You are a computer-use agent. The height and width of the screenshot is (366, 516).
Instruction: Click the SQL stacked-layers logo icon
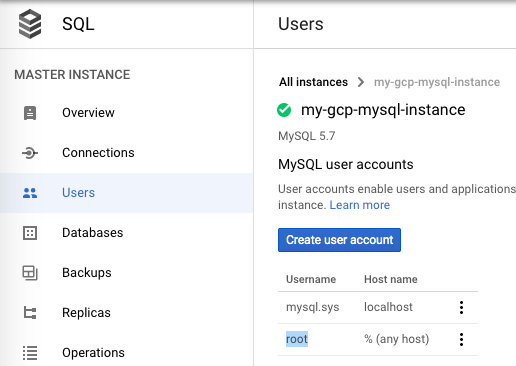(x=30, y=24)
